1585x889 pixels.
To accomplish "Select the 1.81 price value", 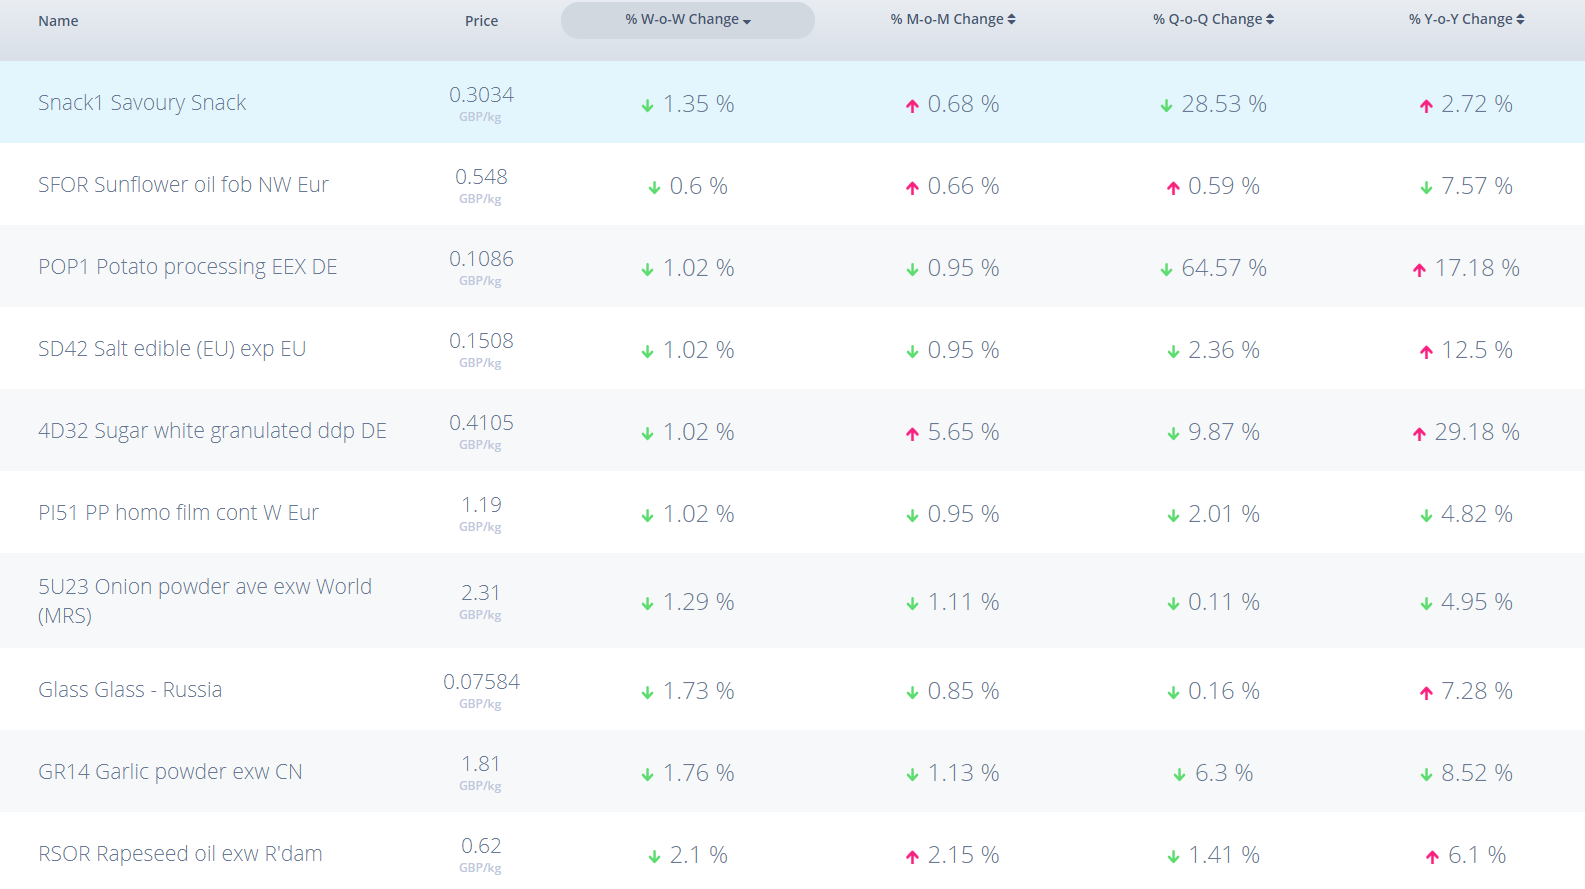I will click(x=481, y=764).
